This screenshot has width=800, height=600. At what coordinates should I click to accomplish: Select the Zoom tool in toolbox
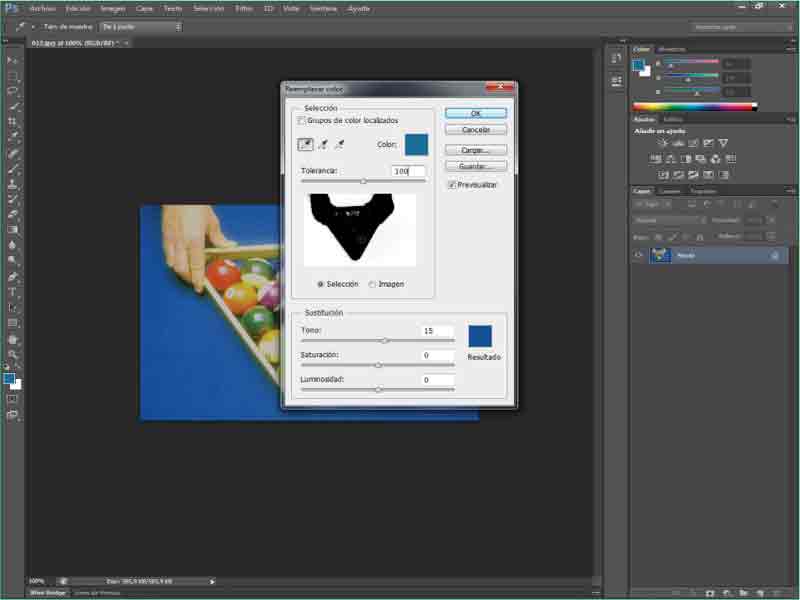(13, 354)
